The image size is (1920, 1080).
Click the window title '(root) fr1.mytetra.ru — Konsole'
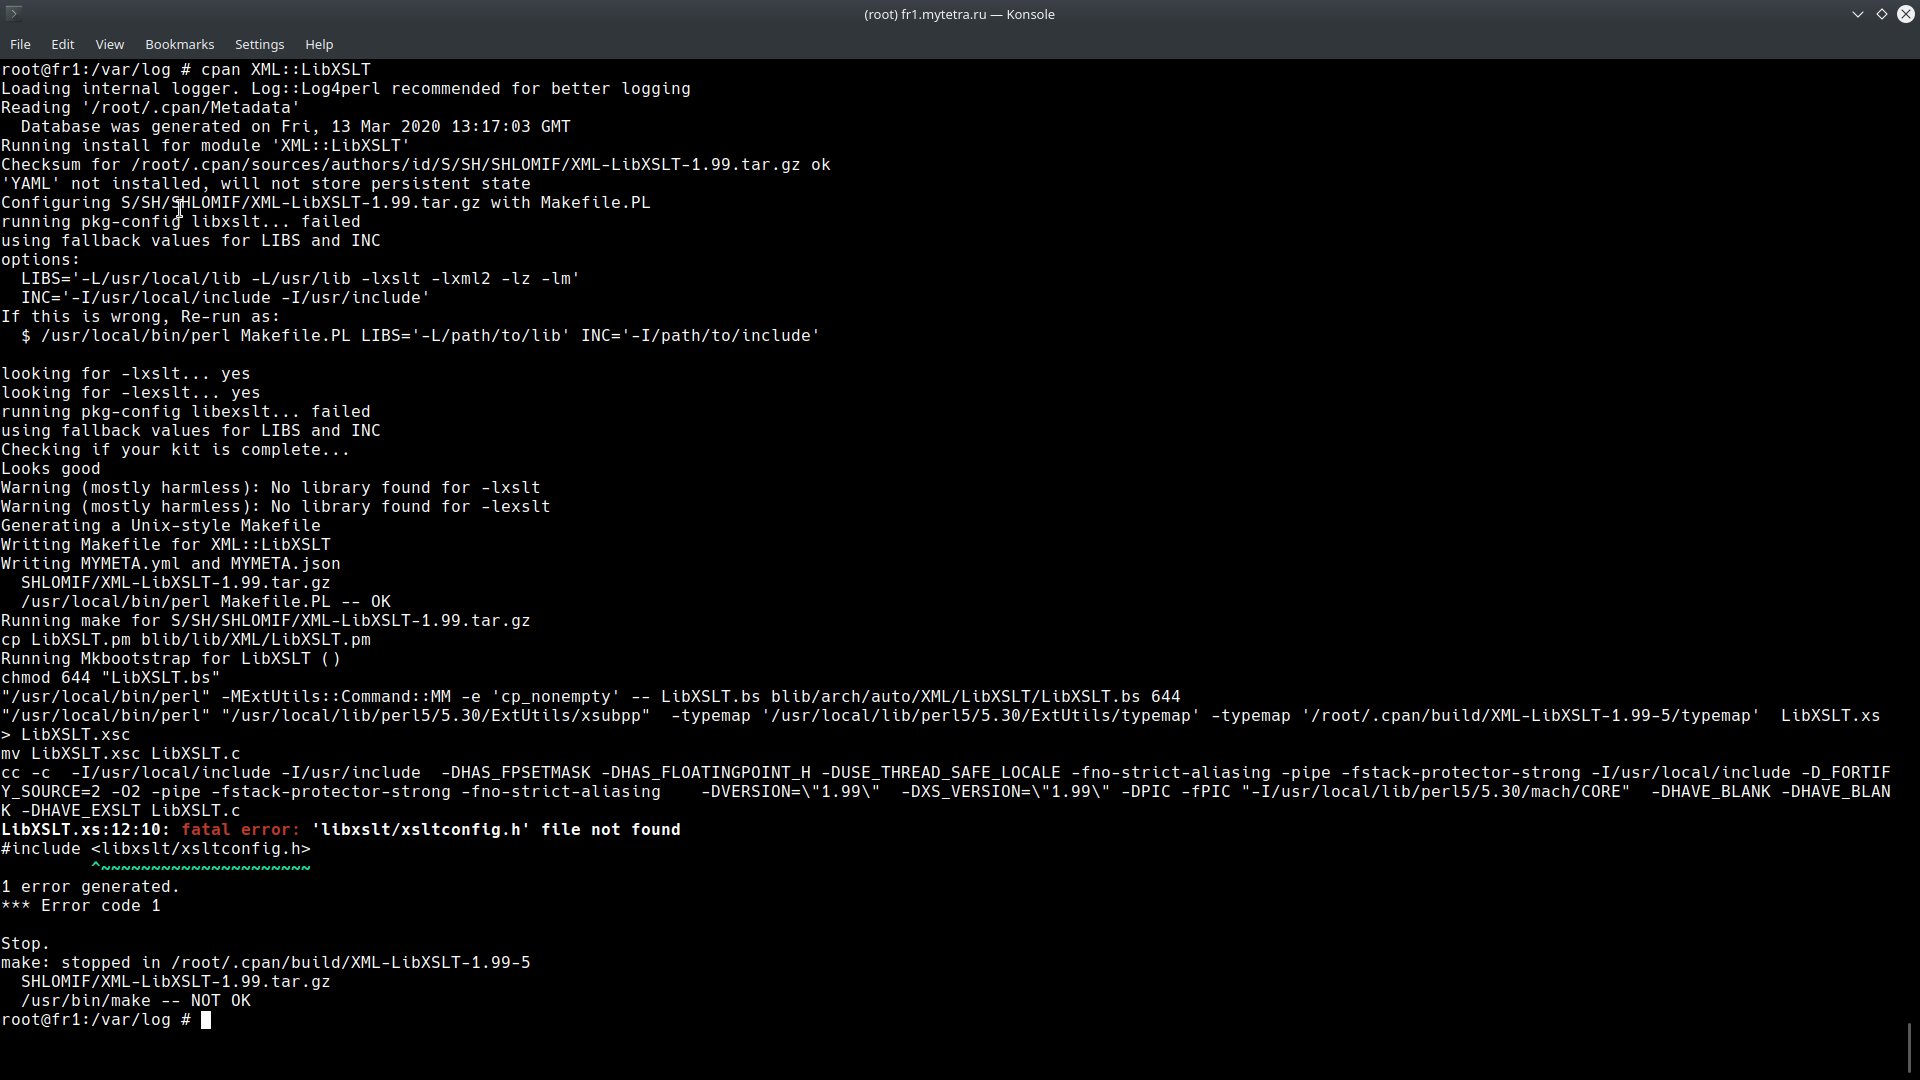click(x=959, y=14)
